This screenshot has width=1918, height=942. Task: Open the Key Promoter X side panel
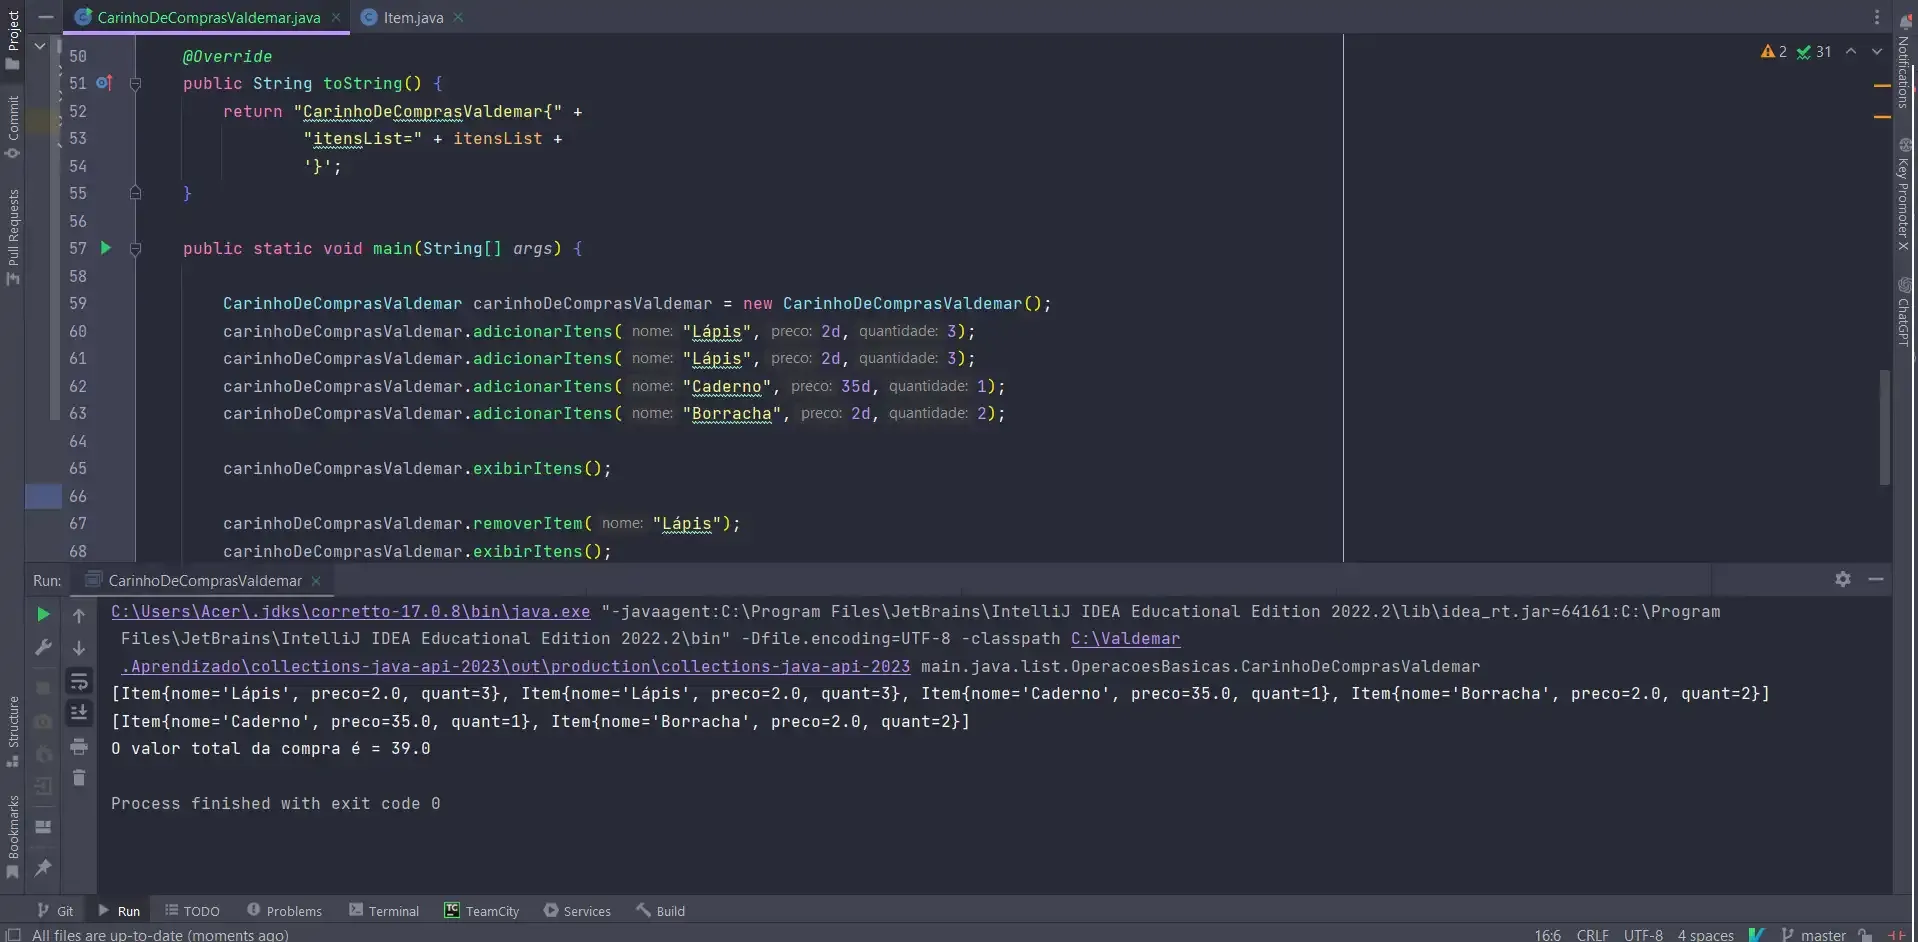1905,195
